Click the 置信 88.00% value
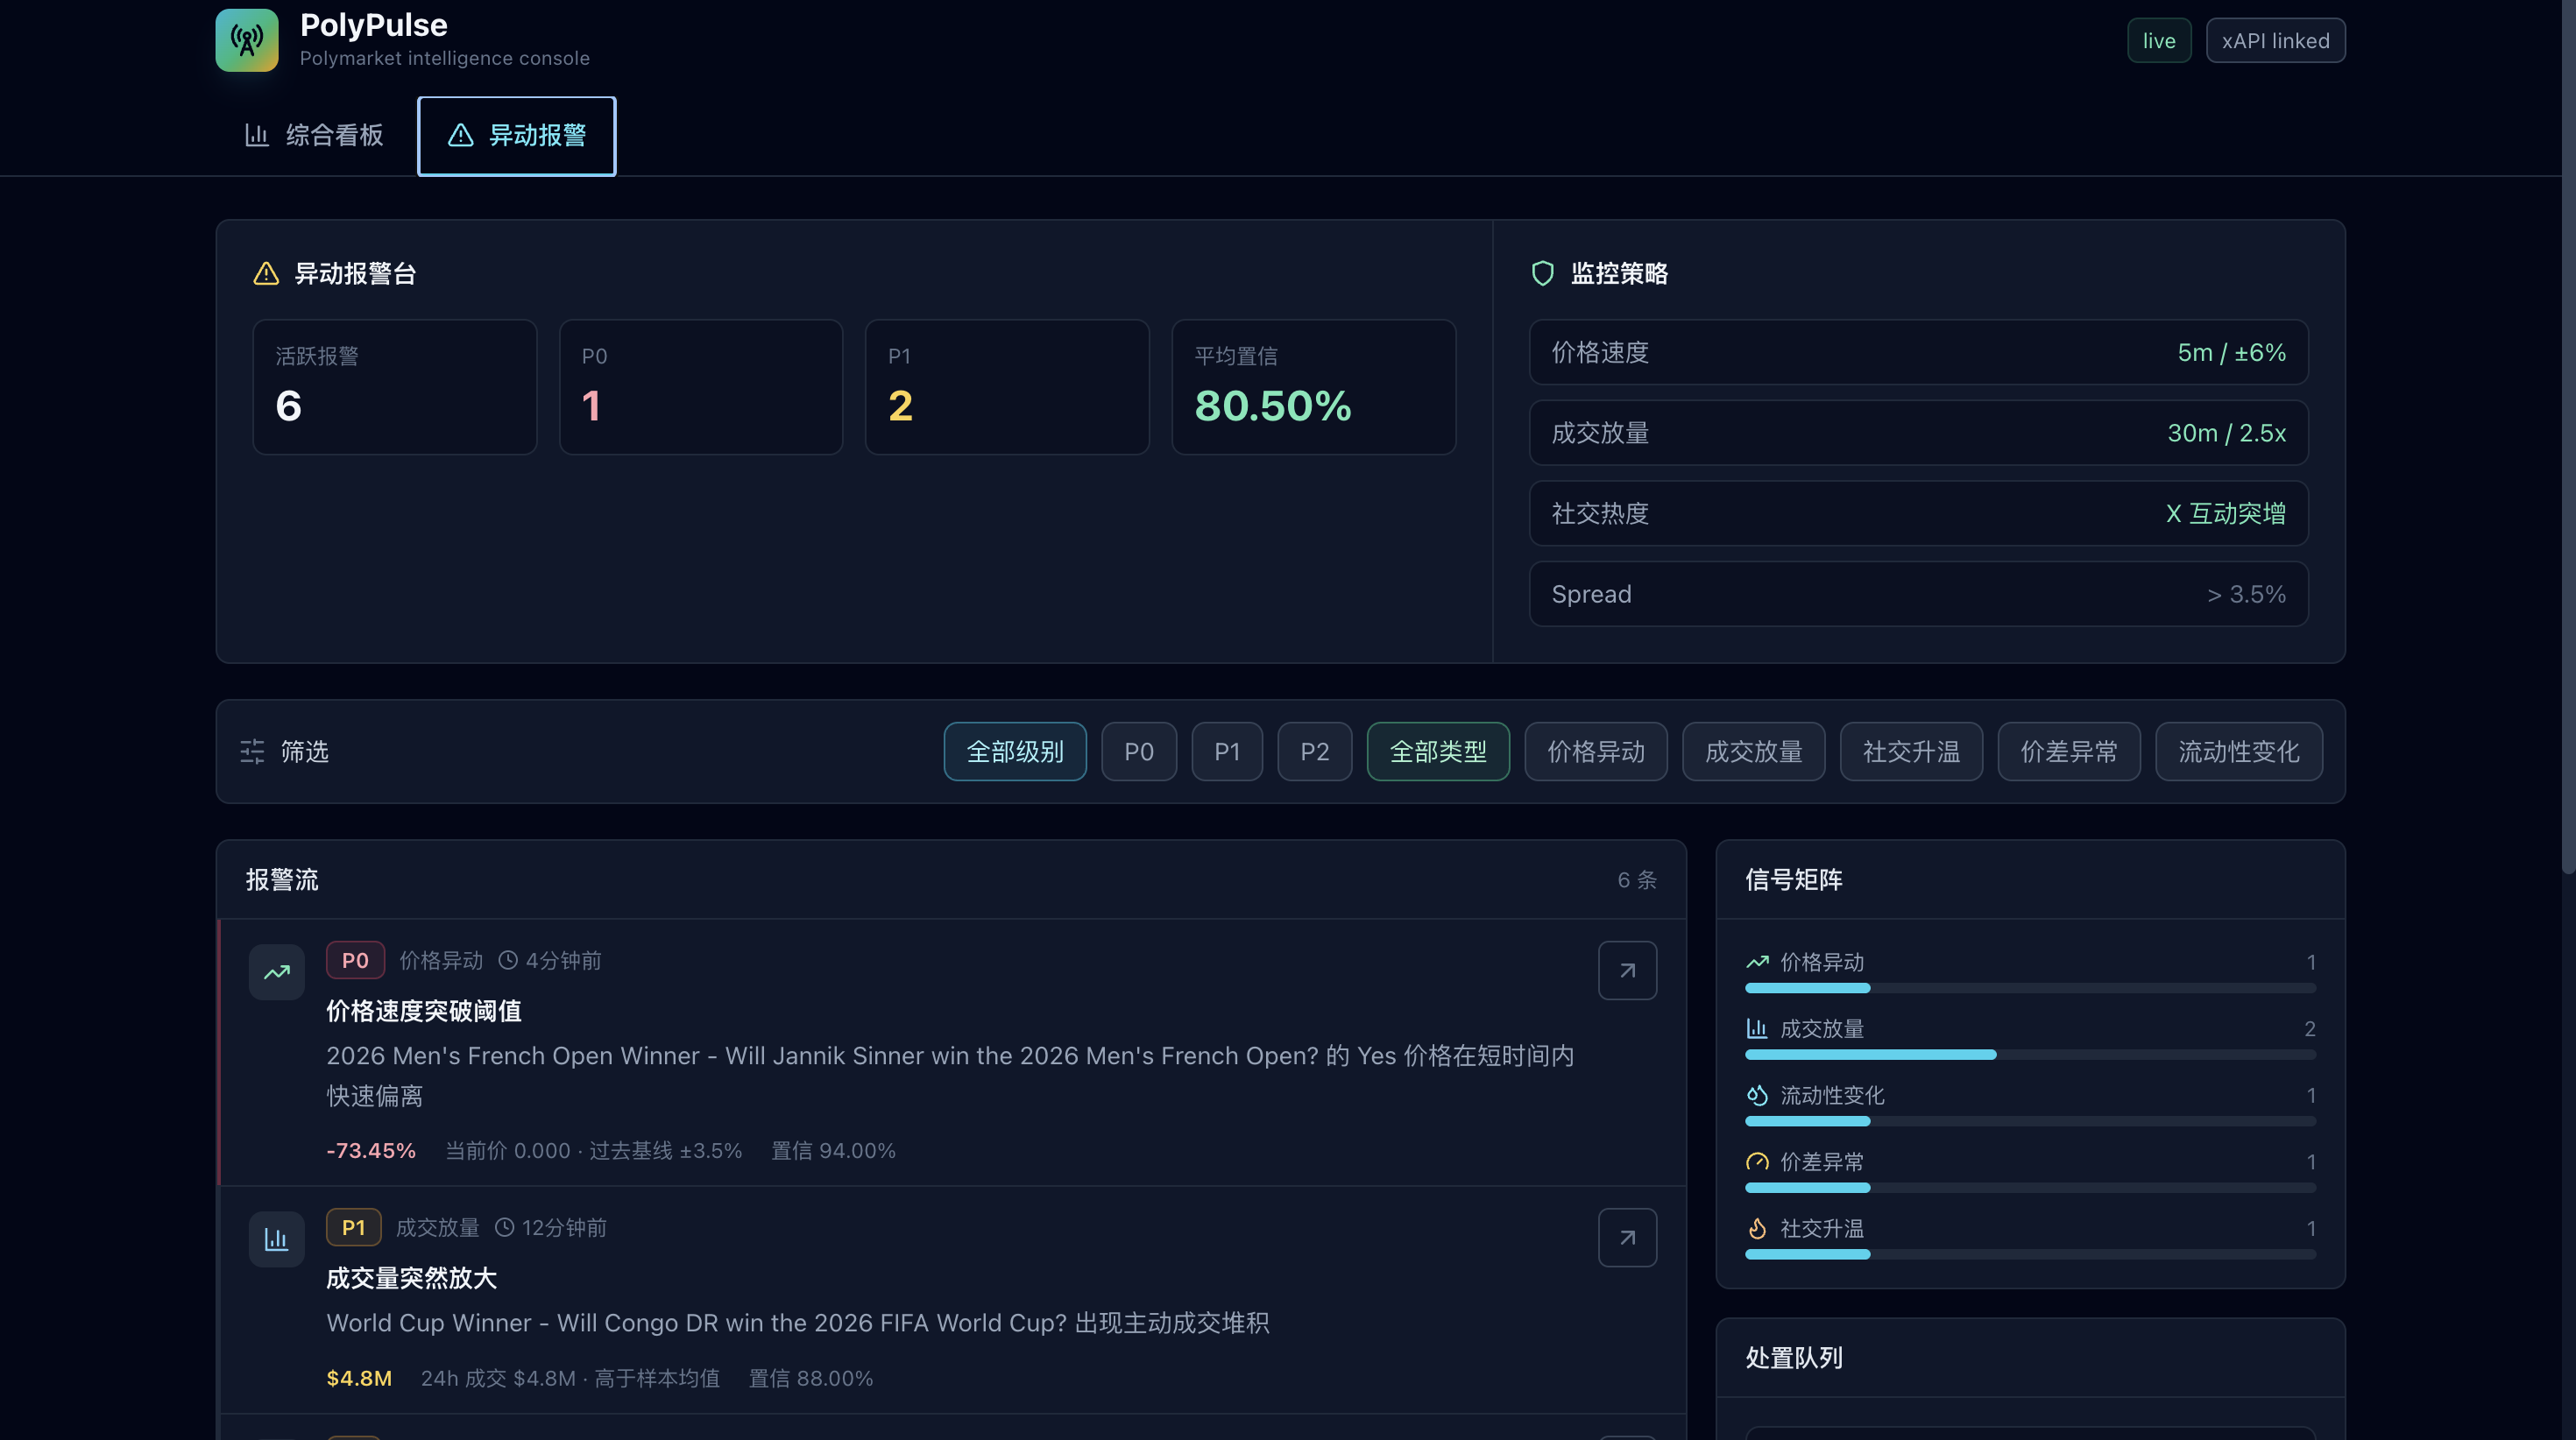 (811, 1378)
